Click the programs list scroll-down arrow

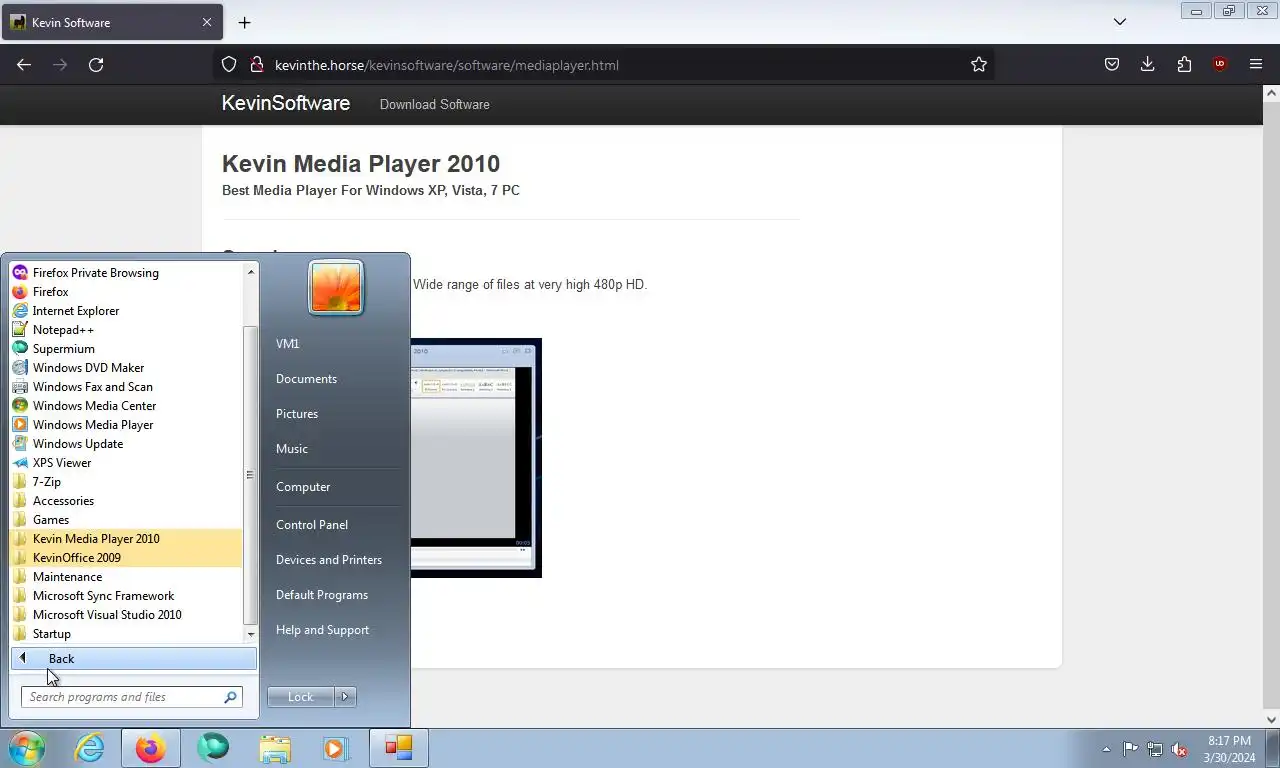tap(251, 634)
